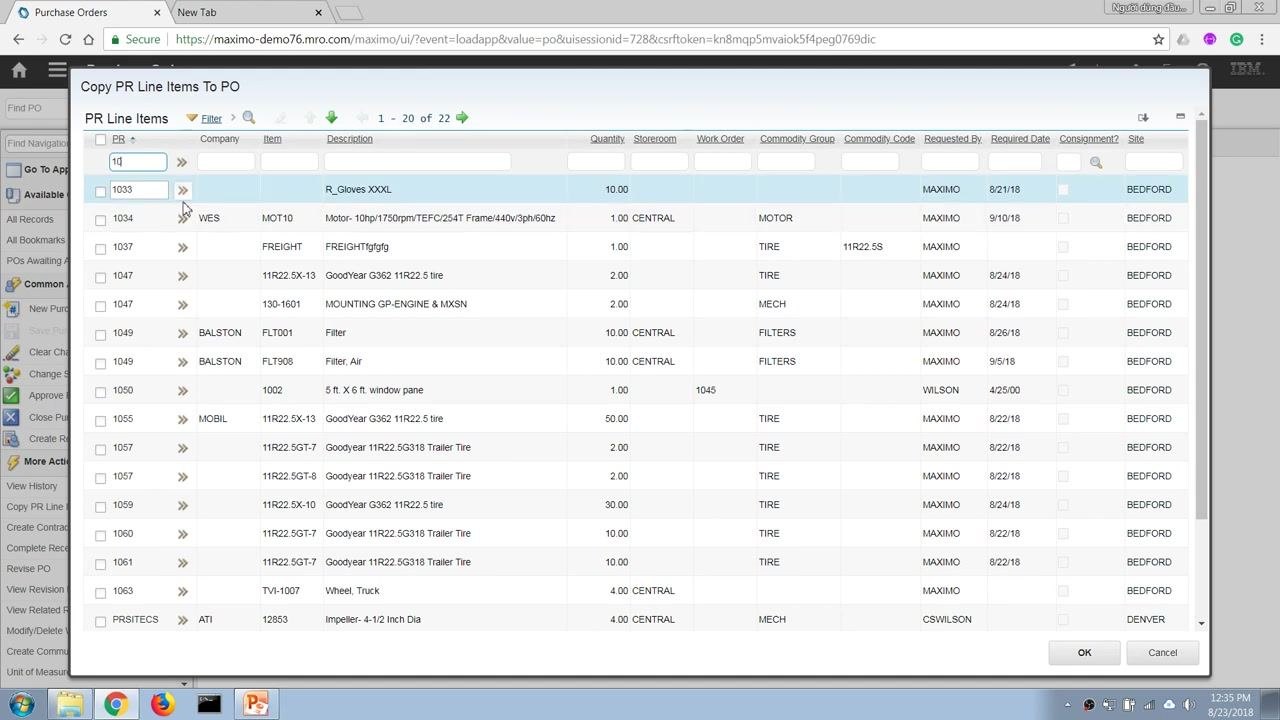Viewport: 1280px width, 720px height.
Task: Select checkbox for PR 1050 window pane
Action: point(100,392)
